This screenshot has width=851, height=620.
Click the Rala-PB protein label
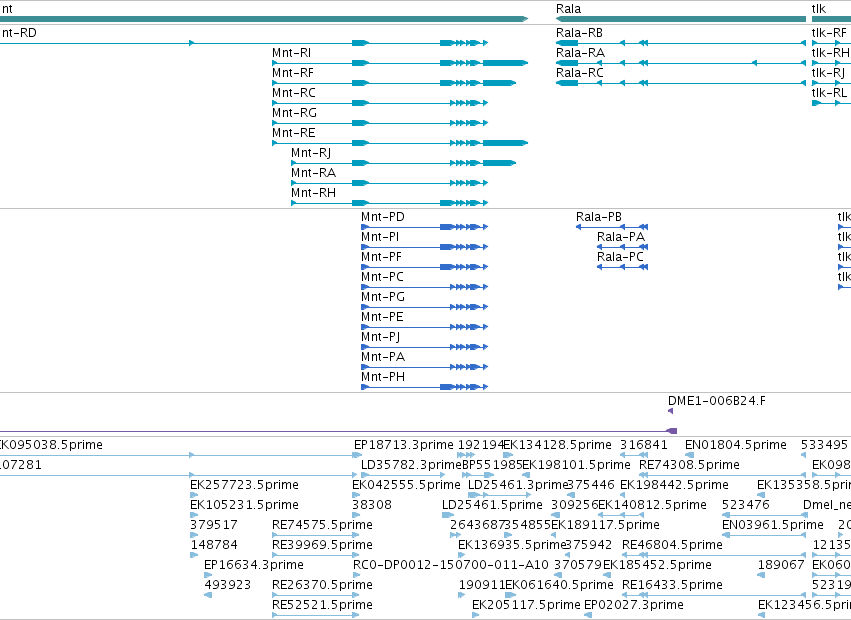[x=599, y=217]
